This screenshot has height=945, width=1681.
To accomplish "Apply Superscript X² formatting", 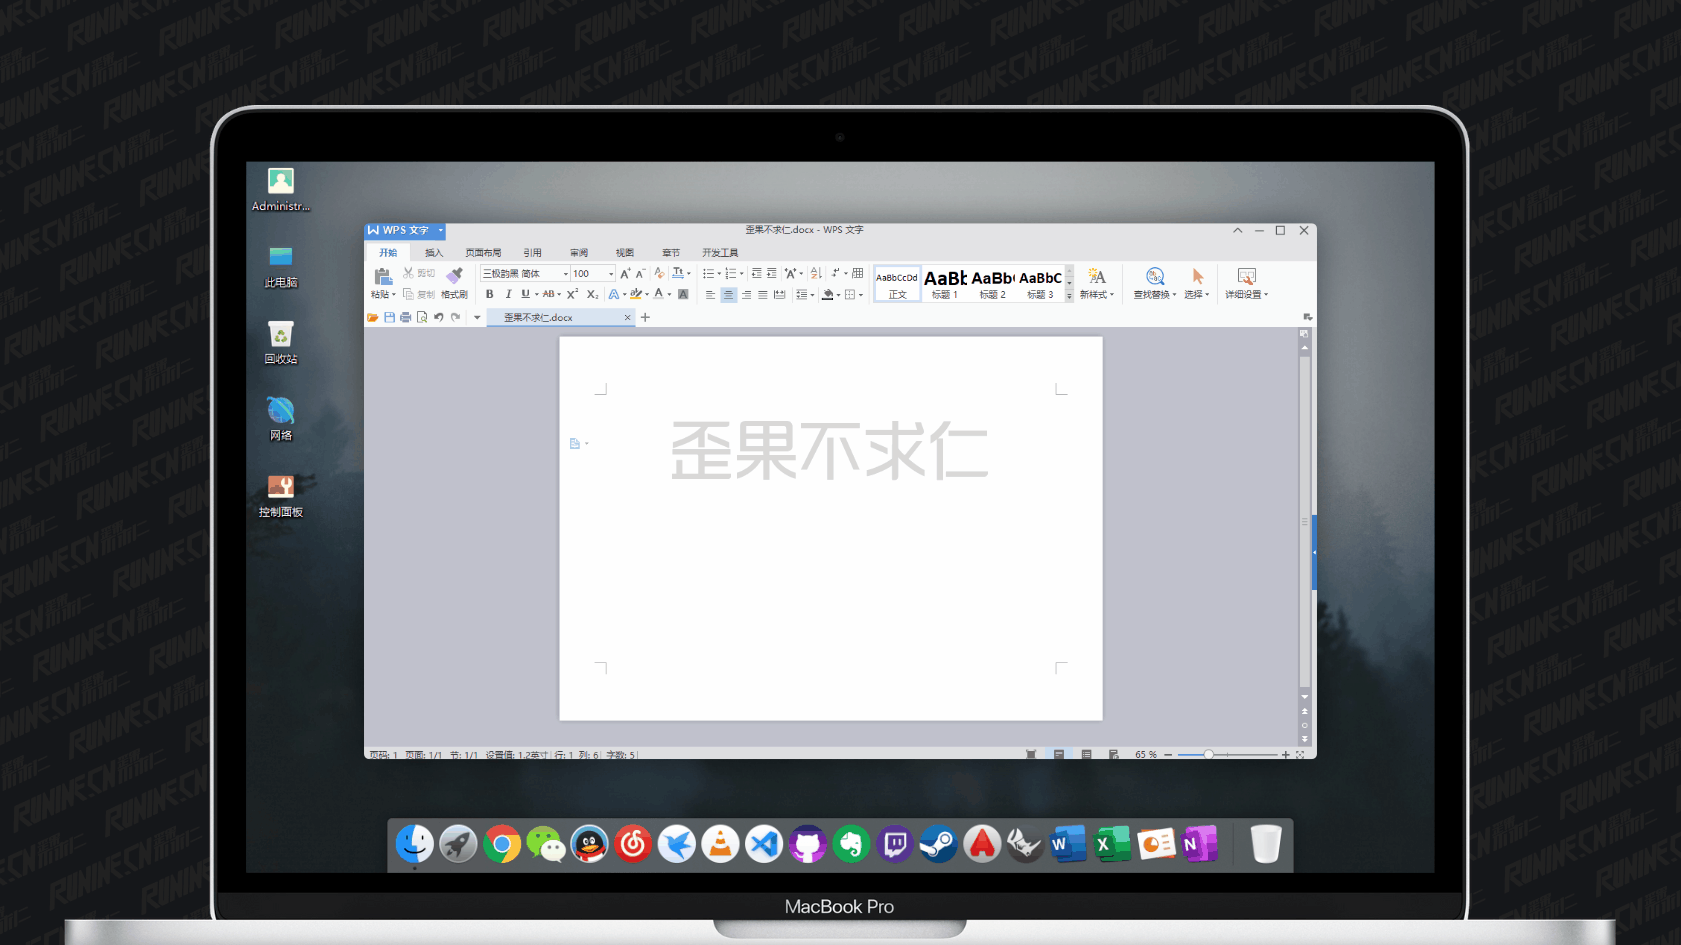I will coord(572,294).
